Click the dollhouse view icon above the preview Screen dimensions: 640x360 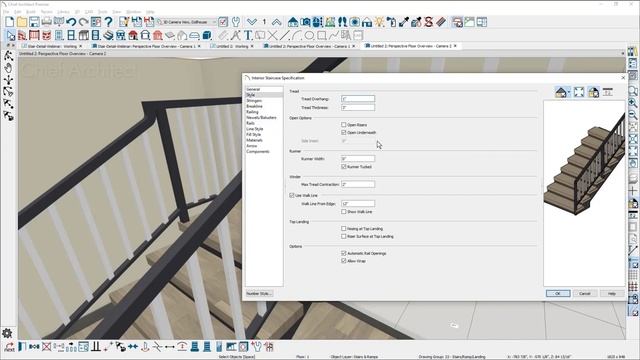click(x=561, y=92)
